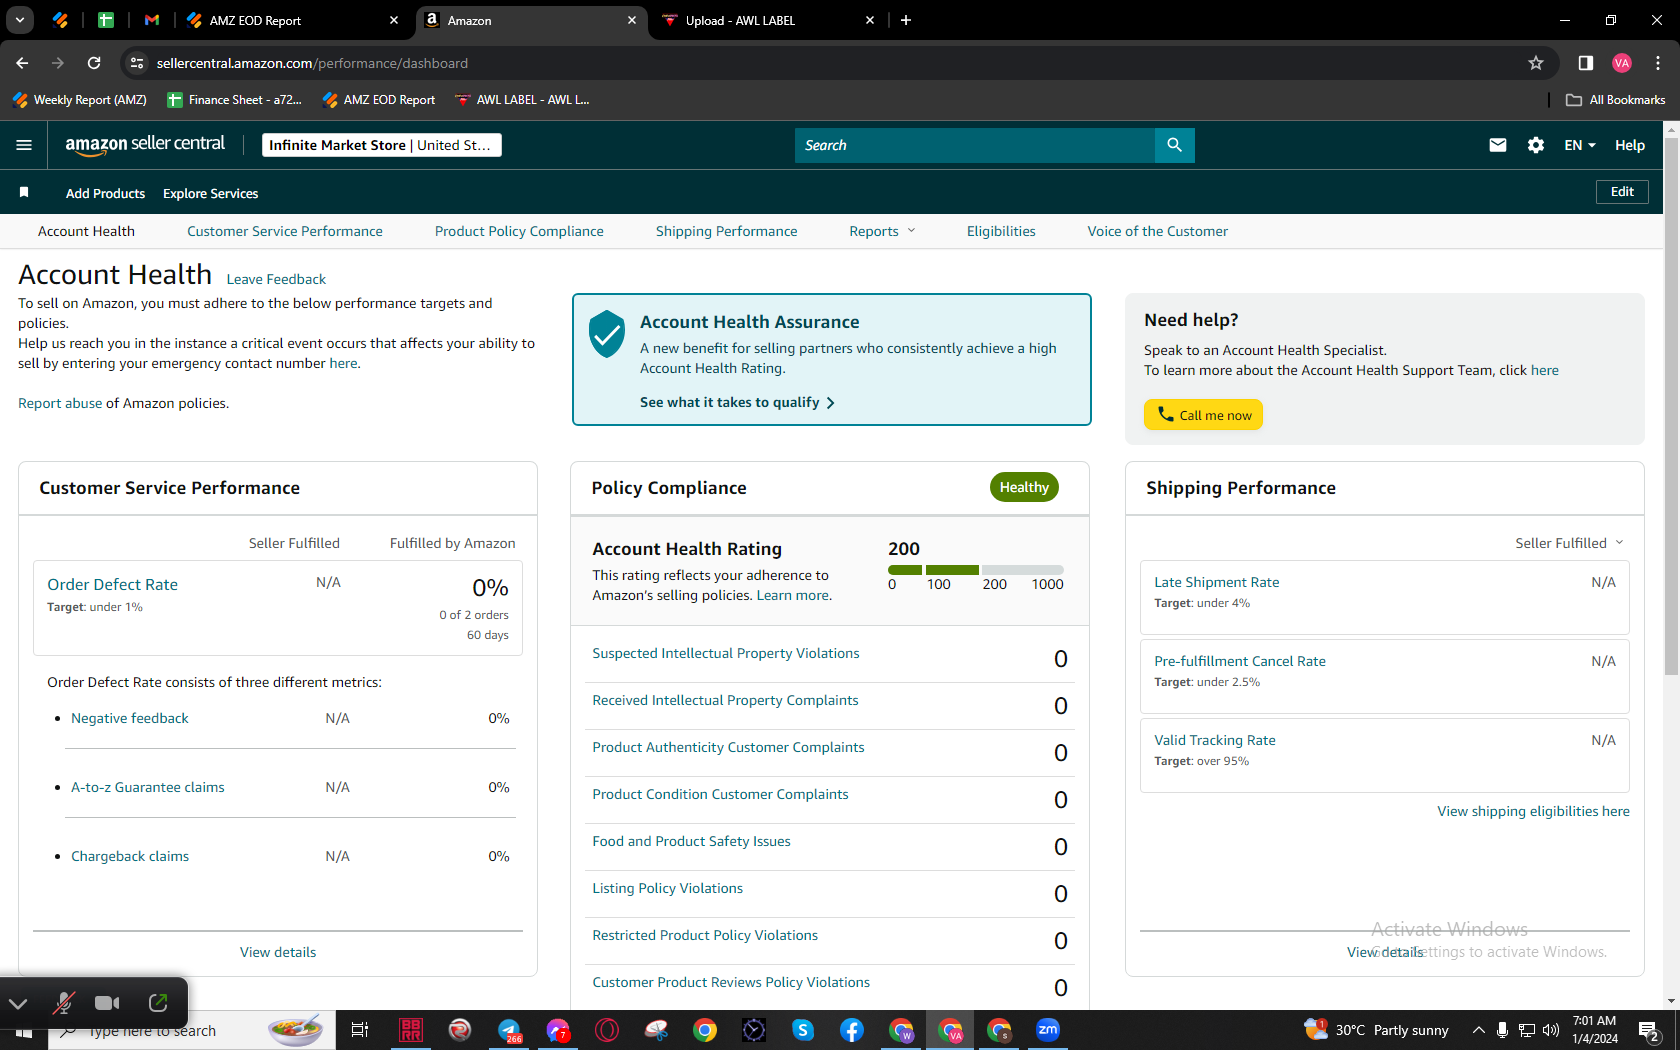
Task: Select the Voice of the Customer tab
Action: pos(1157,231)
